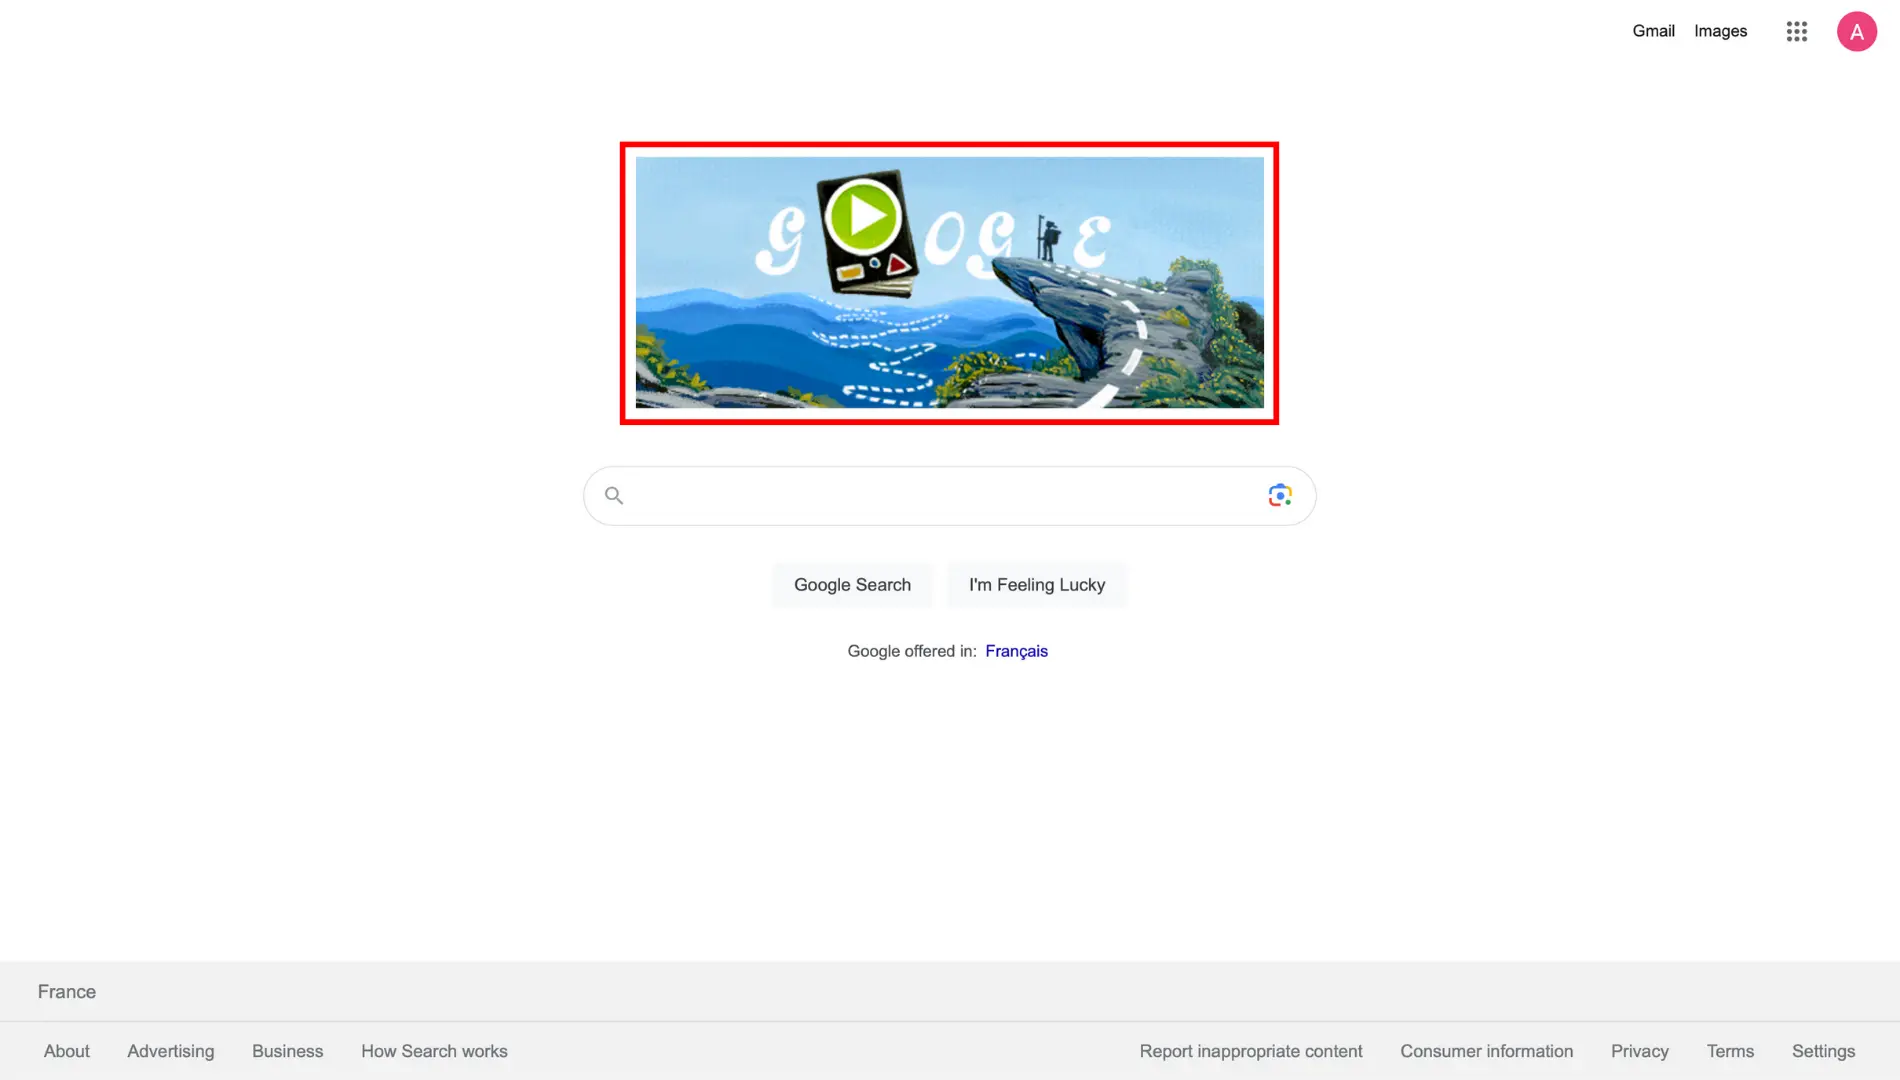Expand the Settings footer menu

tap(1823, 1051)
